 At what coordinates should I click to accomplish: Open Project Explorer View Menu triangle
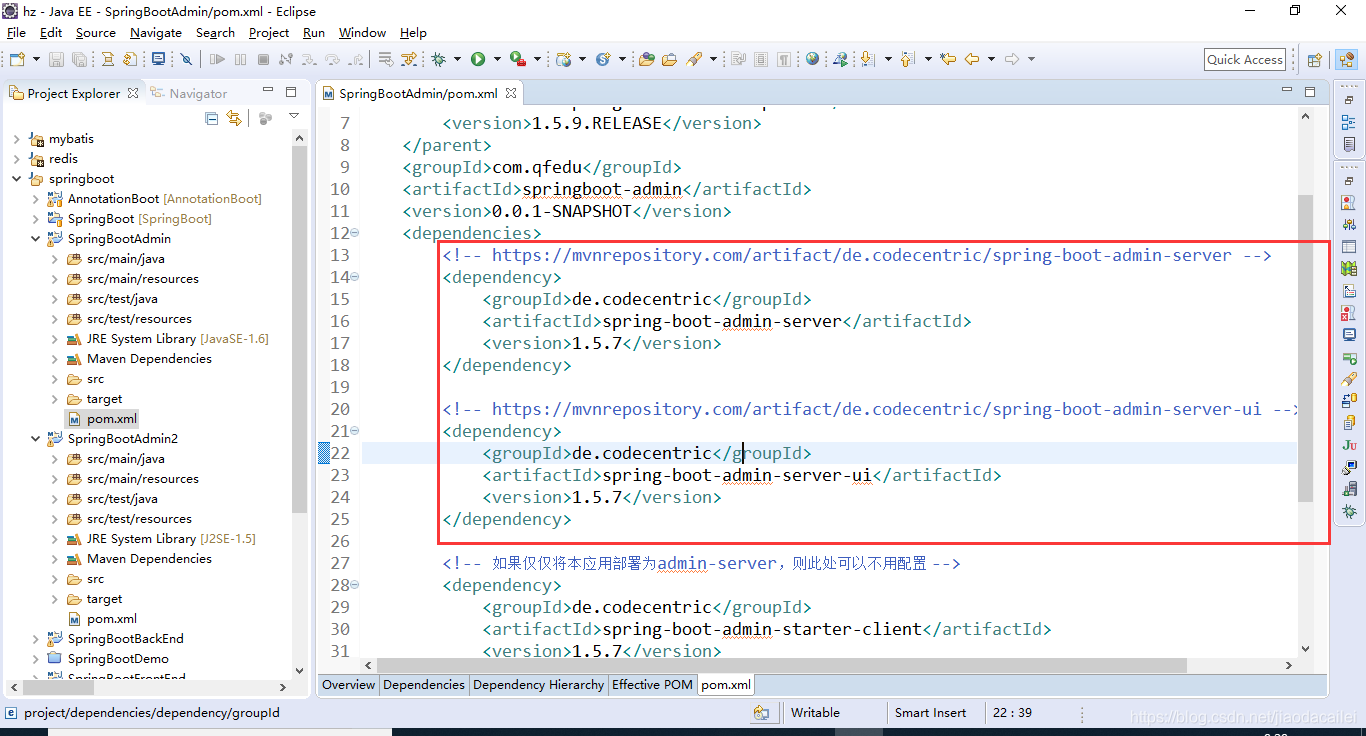click(294, 116)
